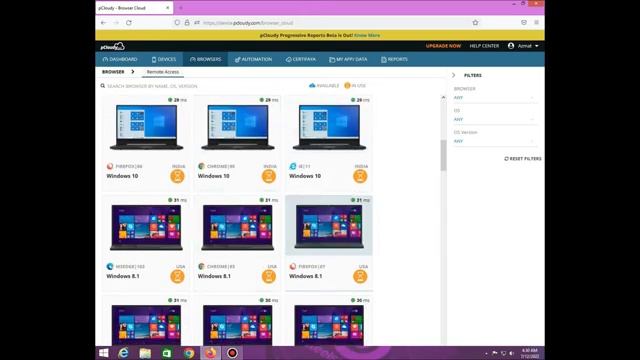Open File Explorer from the taskbar
The height and width of the screenshot is (360, 640).
pos(145,353)
